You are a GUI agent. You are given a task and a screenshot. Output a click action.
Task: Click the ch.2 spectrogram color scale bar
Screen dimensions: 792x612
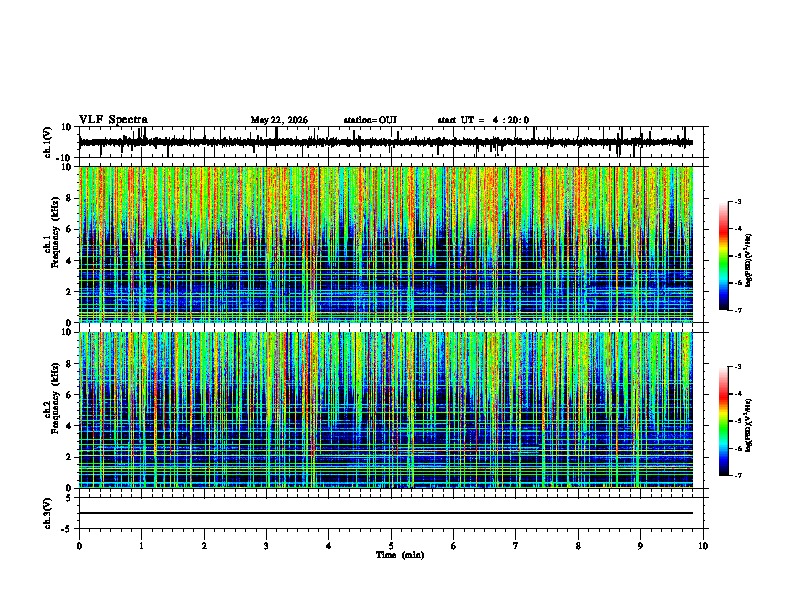[x=724, y=421]
